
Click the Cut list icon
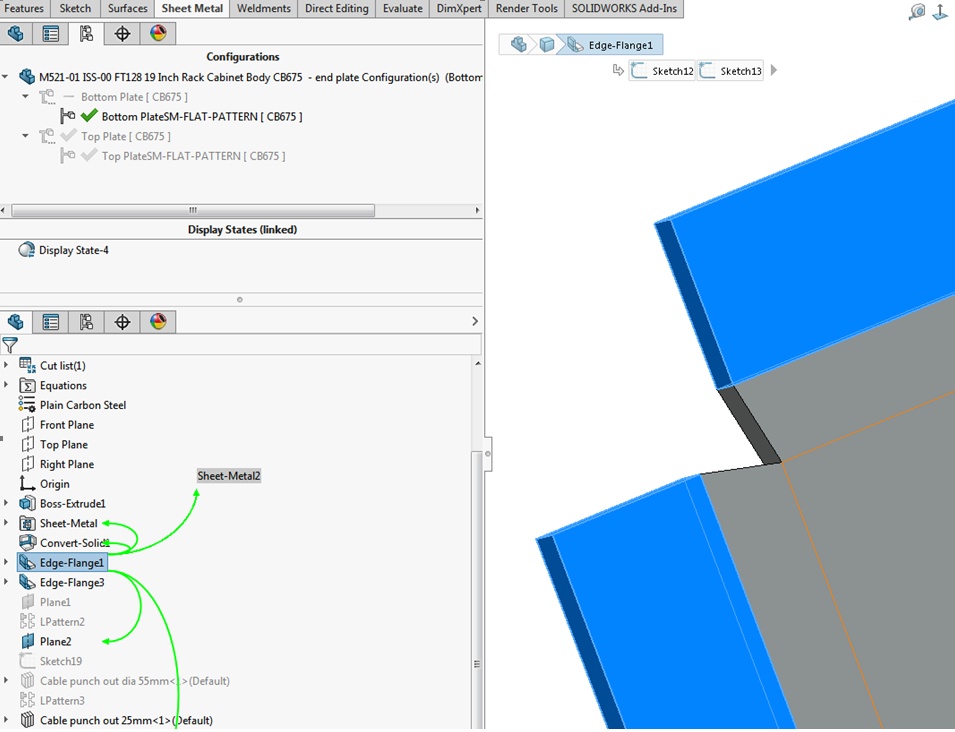tap(27, 365)
